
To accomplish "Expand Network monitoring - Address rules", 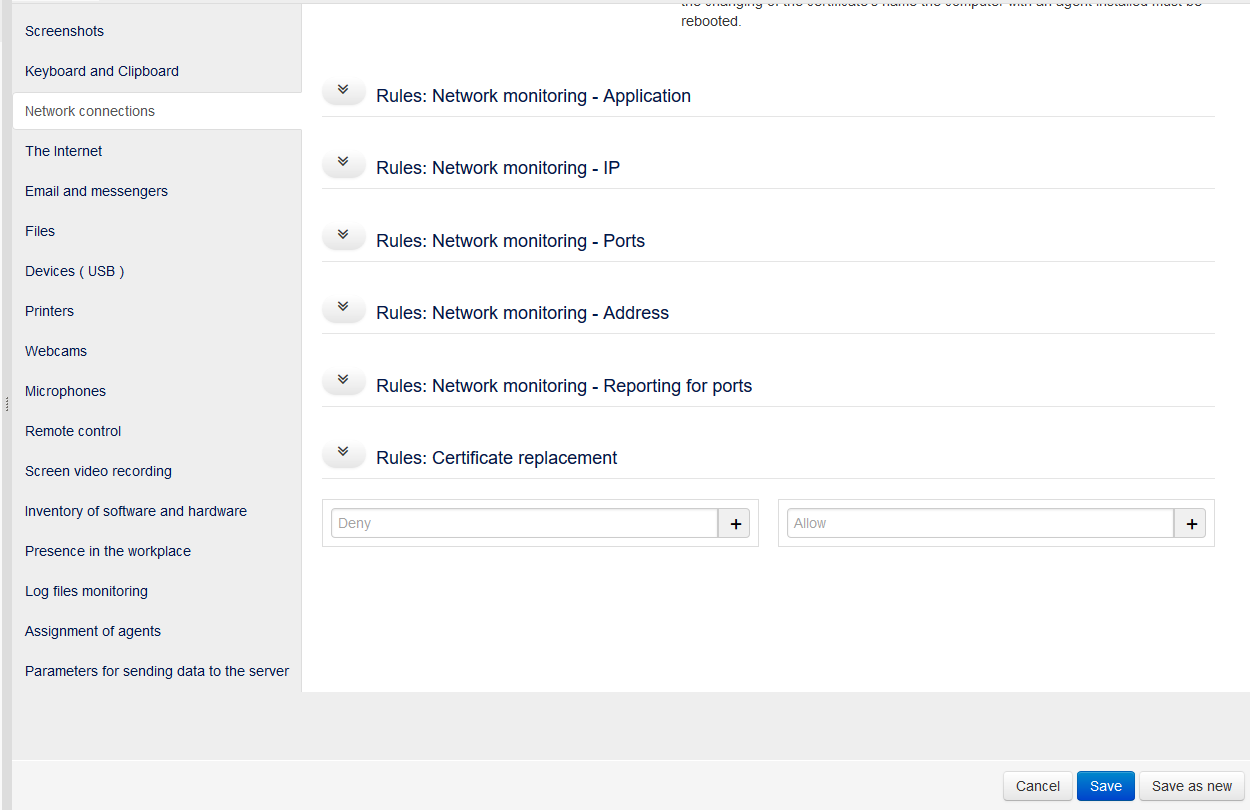I will click(343, 308).
